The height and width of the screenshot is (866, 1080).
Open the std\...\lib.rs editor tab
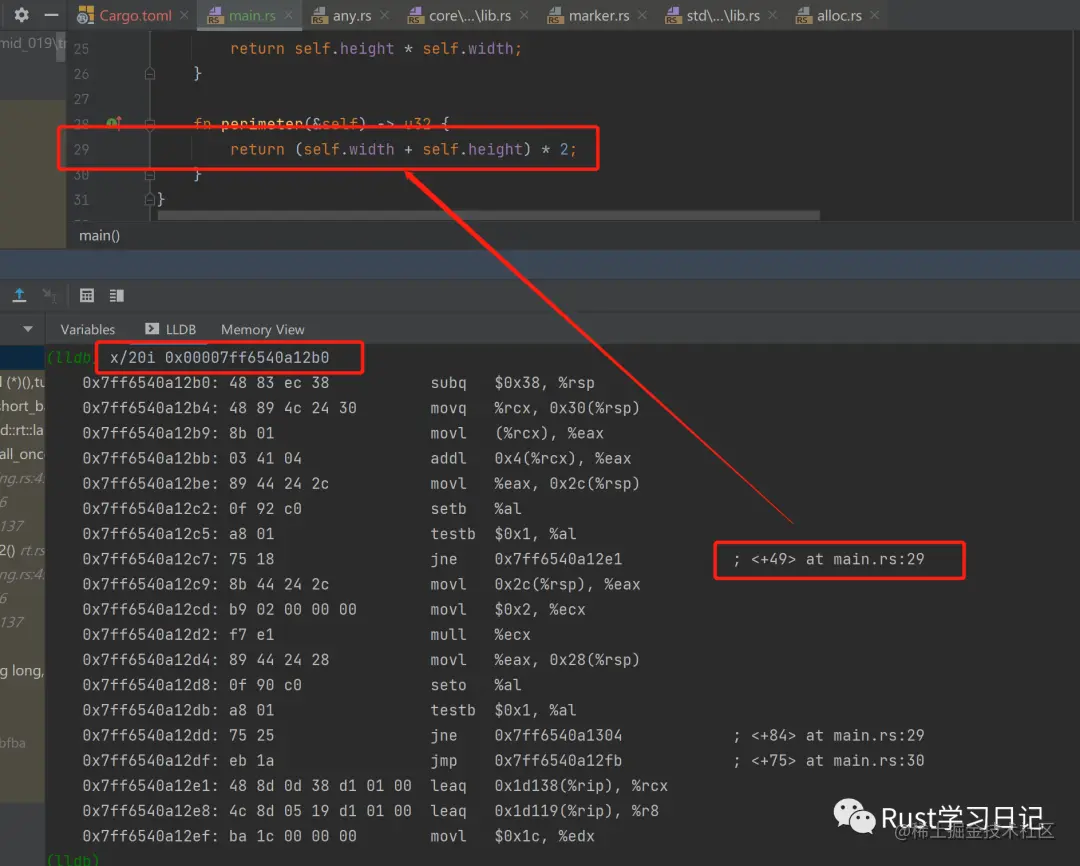coord(723,15)
